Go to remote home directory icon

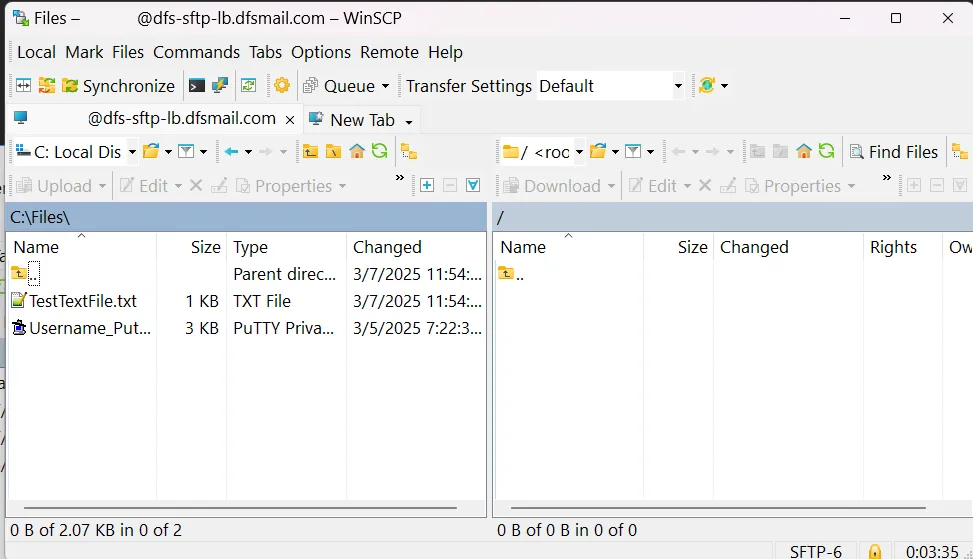pyautogui.click(x=804, y=151)
